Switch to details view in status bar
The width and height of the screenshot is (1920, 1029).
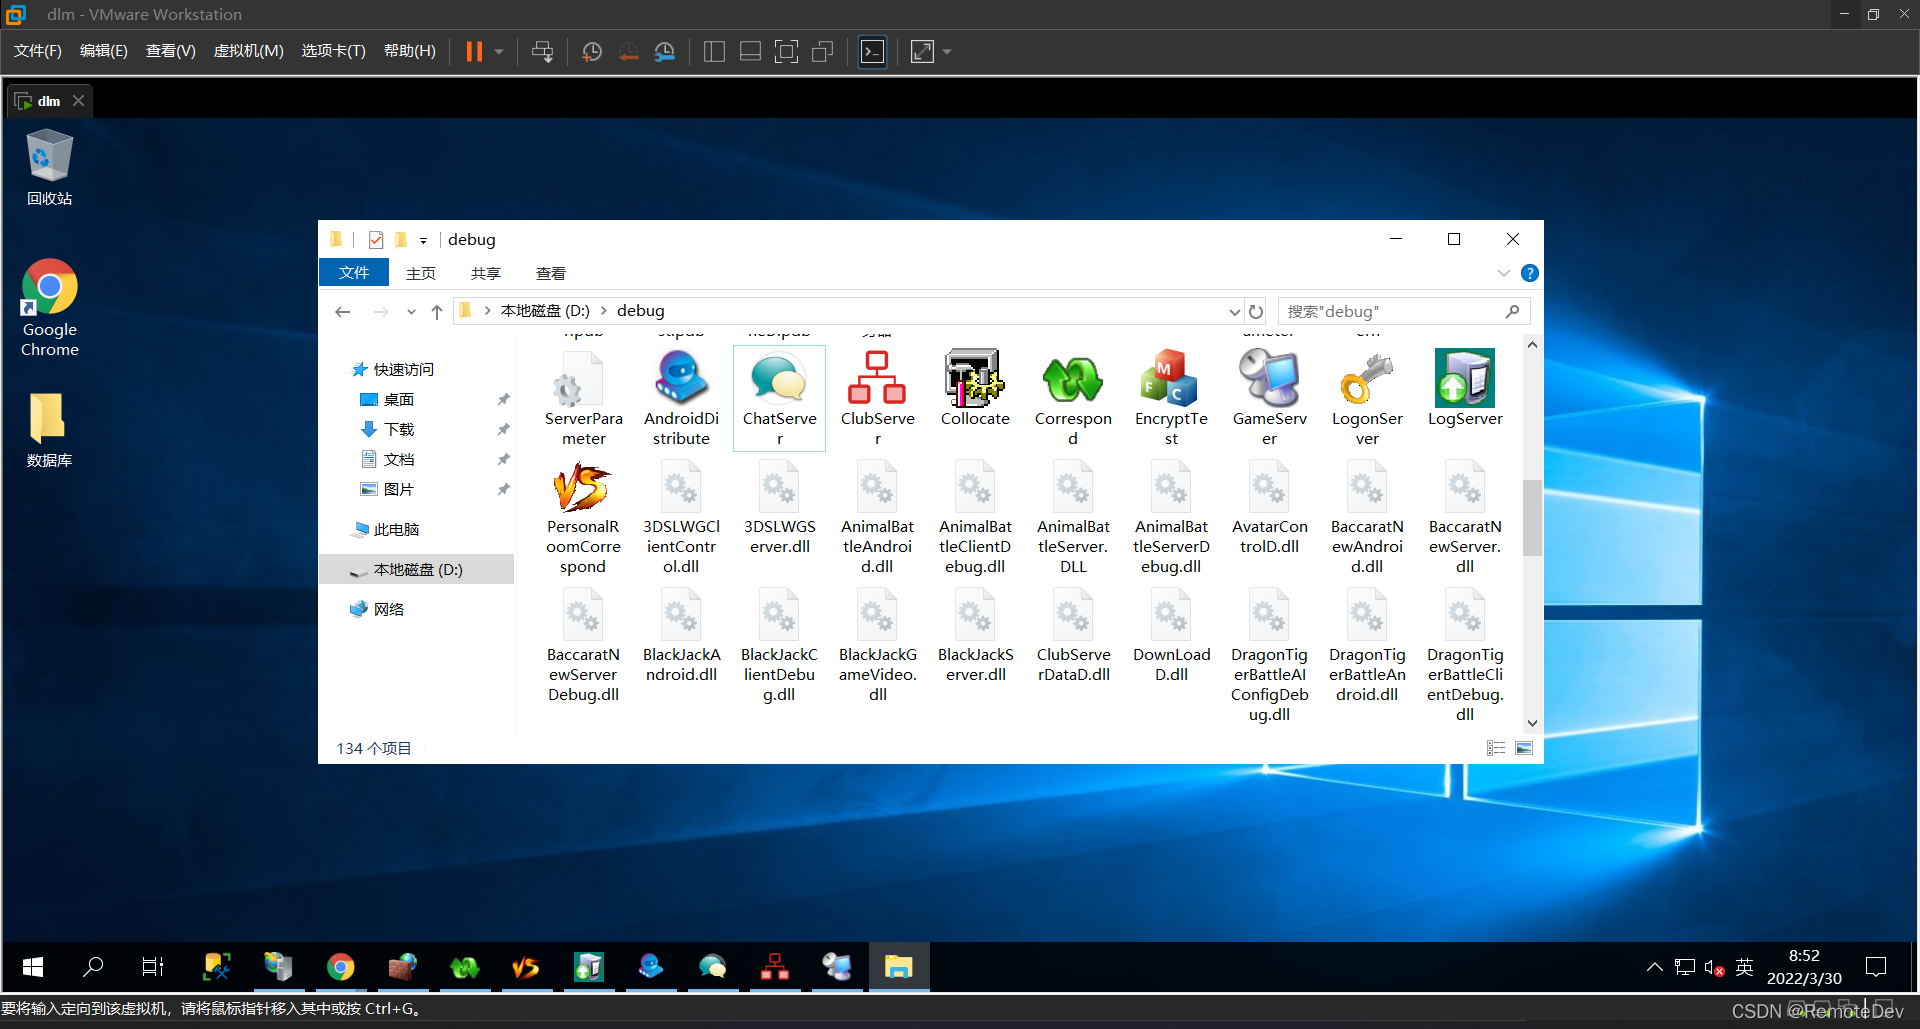1496,748
